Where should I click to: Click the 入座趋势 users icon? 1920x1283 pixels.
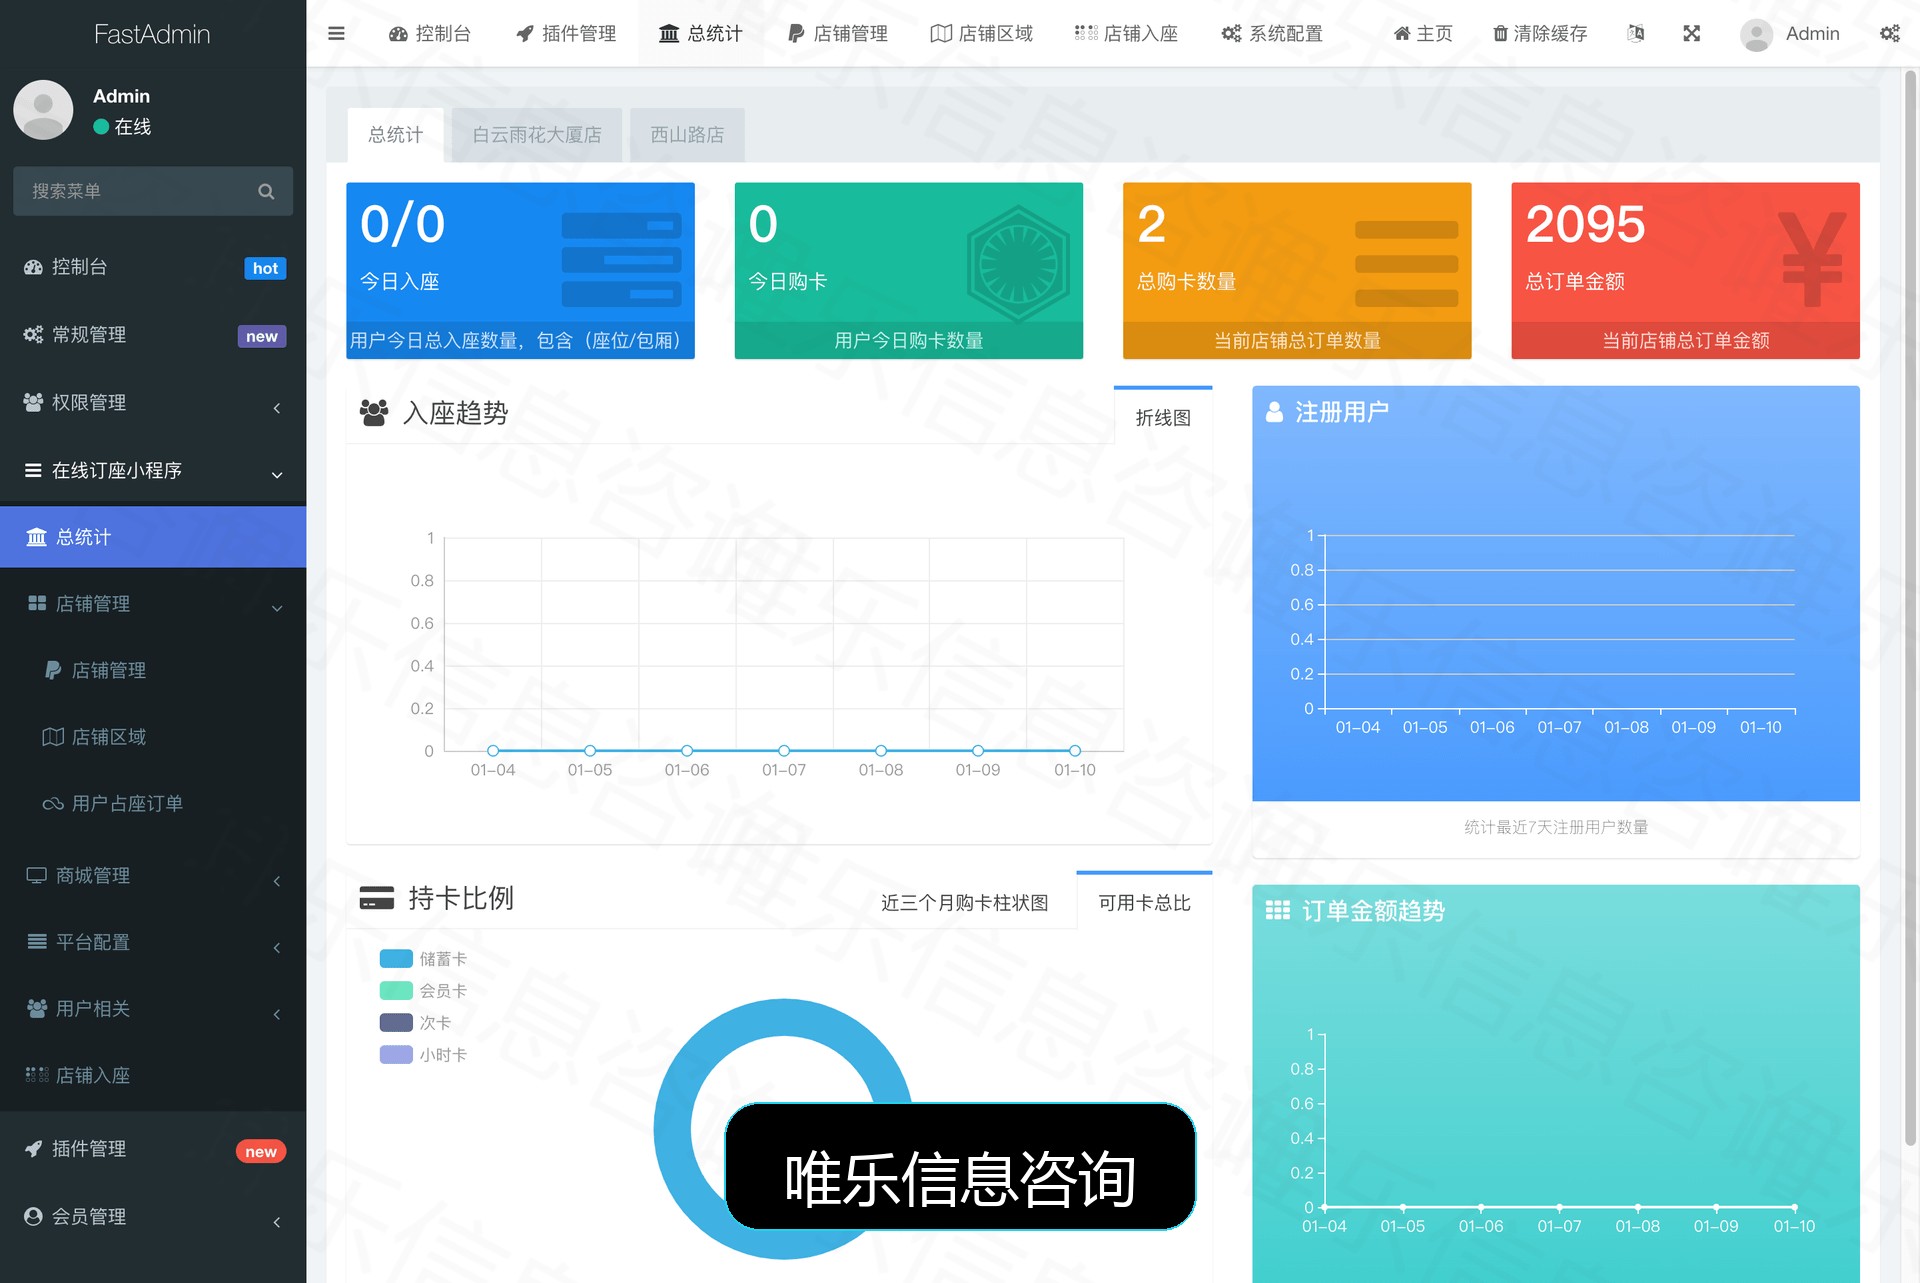pyautogui.click(x=374, y=413)
